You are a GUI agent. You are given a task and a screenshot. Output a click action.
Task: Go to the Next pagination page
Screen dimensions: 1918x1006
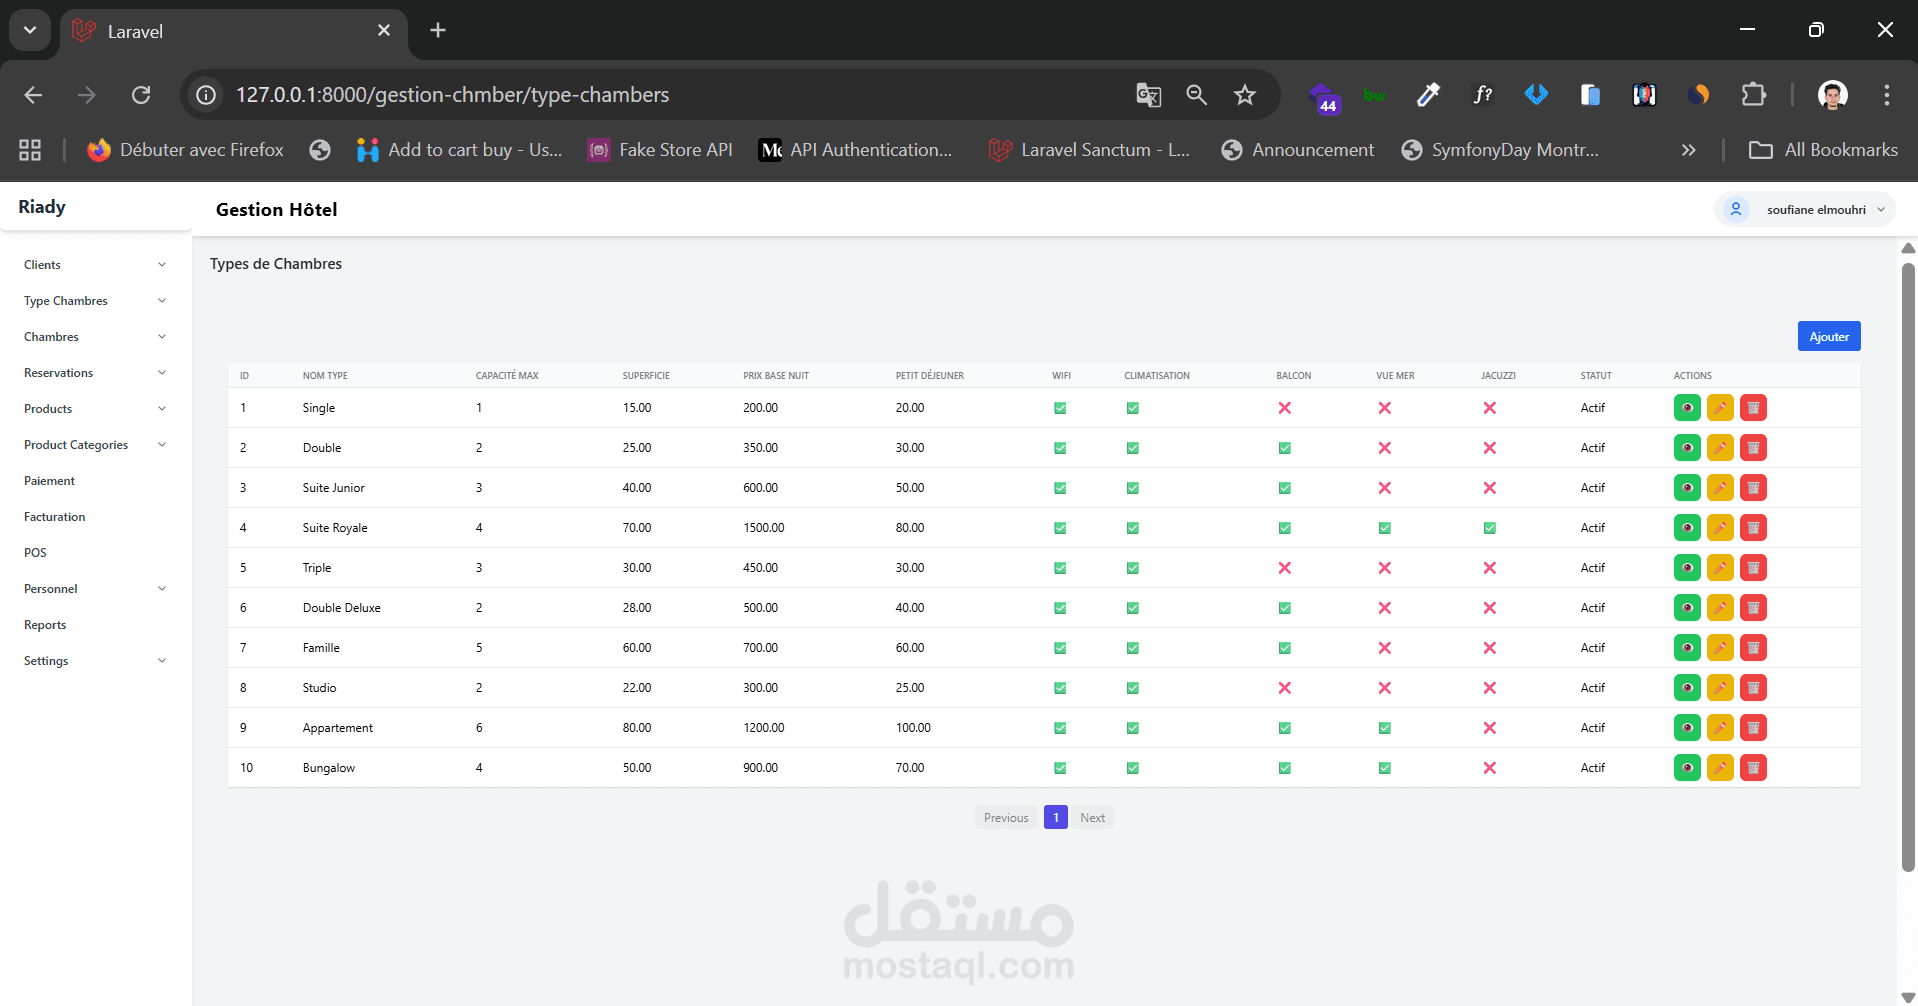(1092, 817)
